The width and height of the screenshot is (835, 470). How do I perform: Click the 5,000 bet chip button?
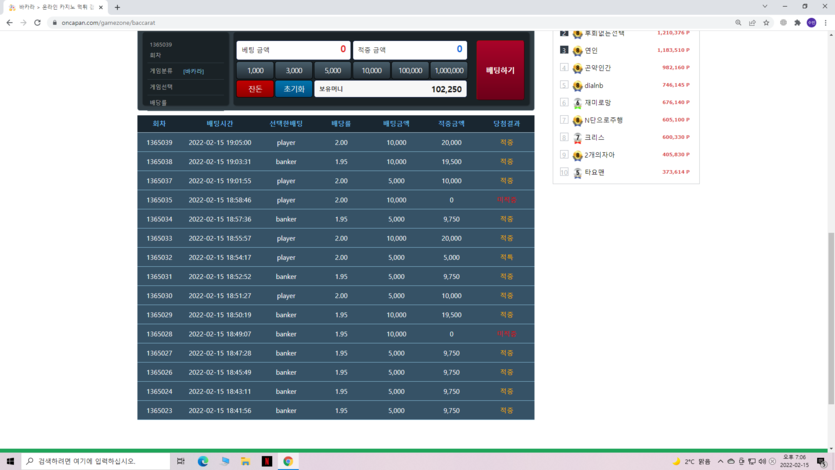pyautogui.click(x=333, y=70)
